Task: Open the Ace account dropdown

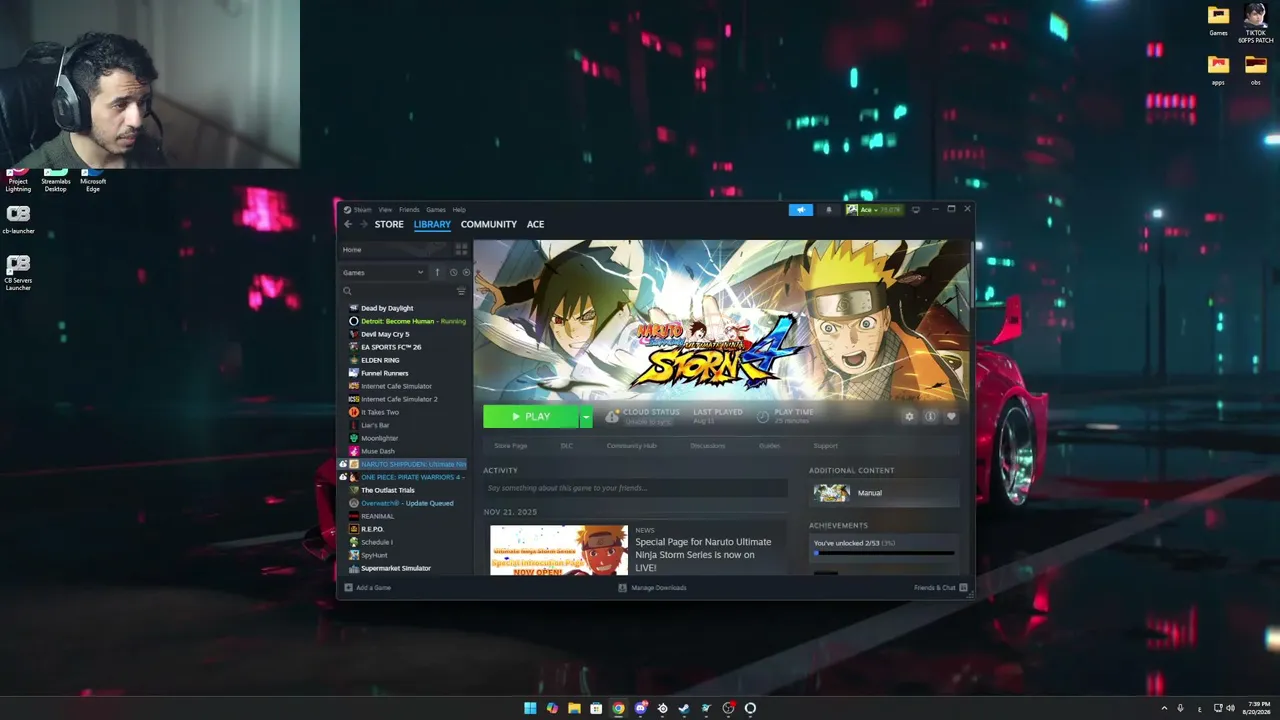Action: point(874,210)
